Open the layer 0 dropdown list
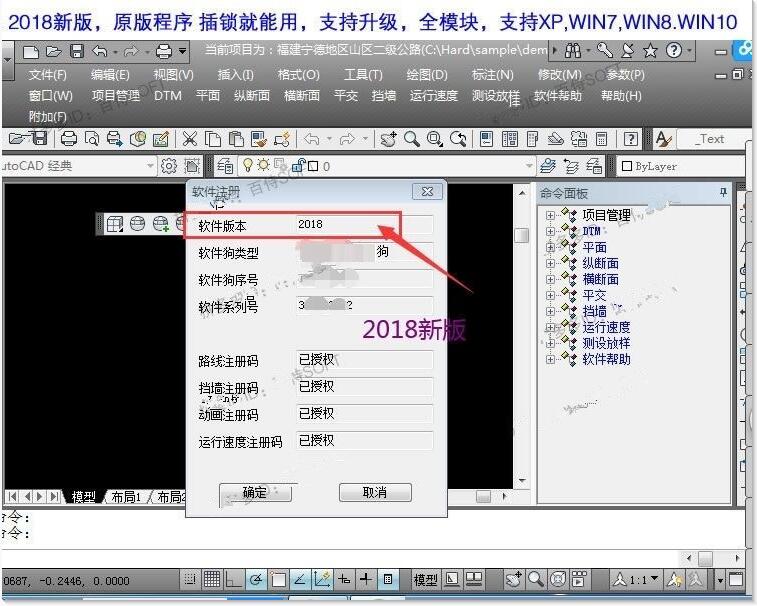Viewport: 757px width, 606px height. (529, 166)
